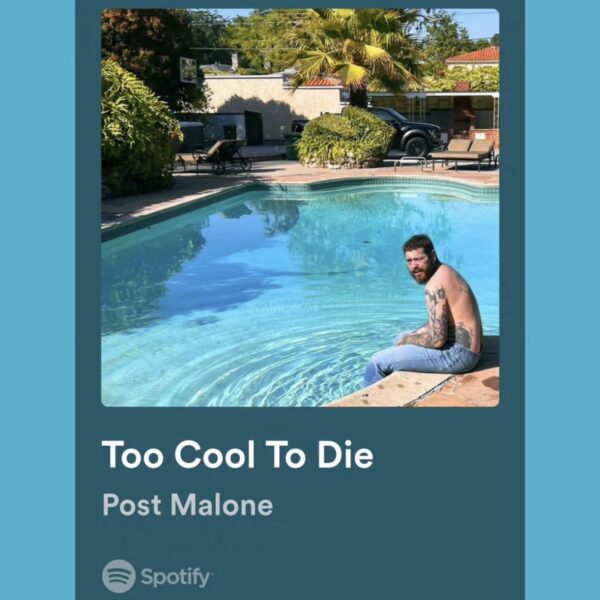Screen dimensions: 600x600
Task: Click the red tile roof house
Action: pyautogui.click(x=474, y=57)
